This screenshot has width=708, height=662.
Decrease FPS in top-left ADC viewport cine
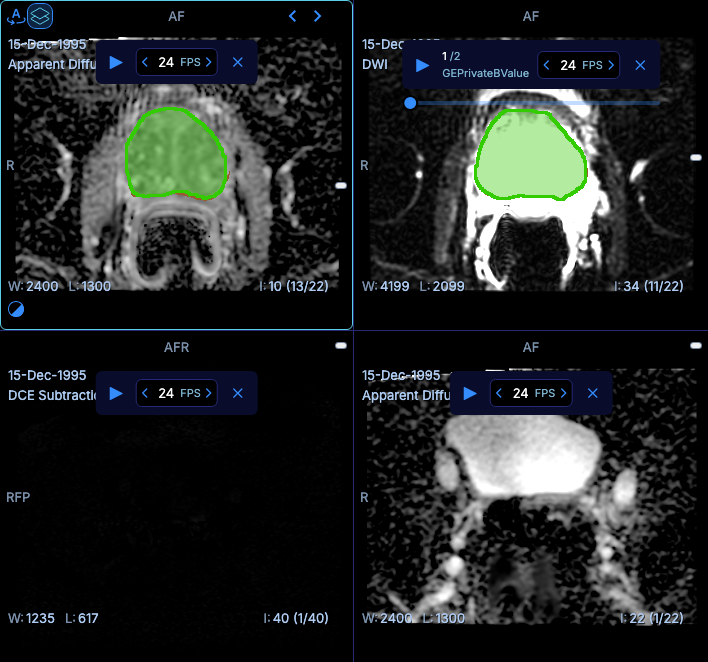145,62
